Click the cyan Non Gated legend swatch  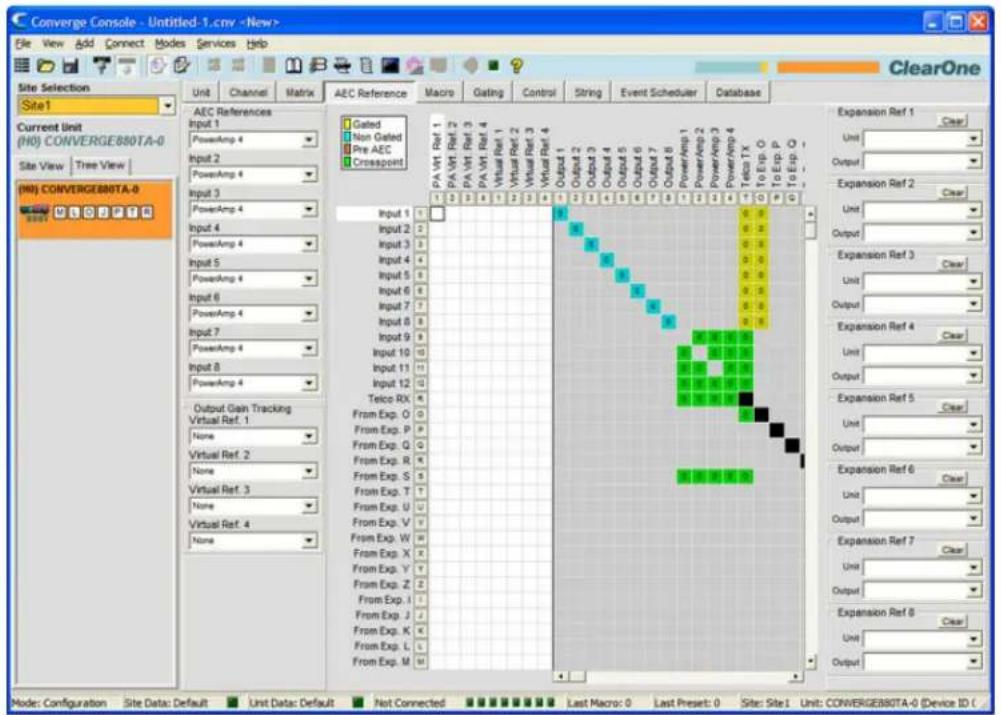348,137
